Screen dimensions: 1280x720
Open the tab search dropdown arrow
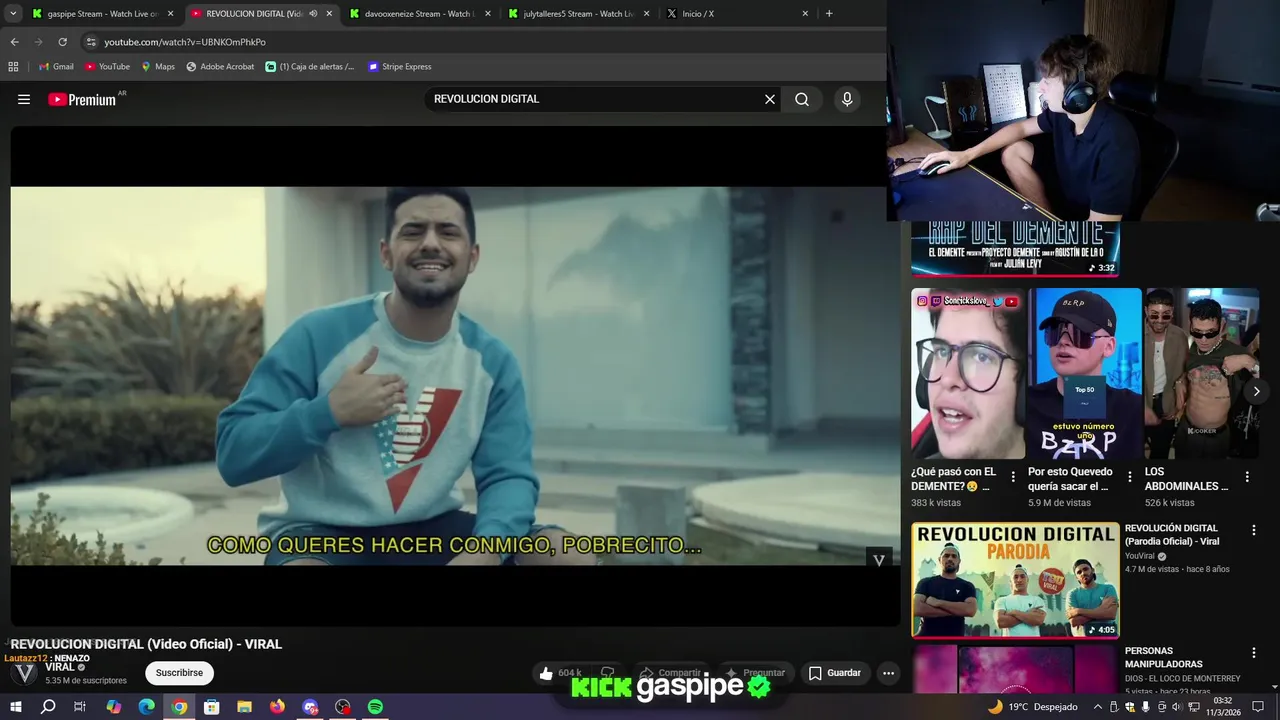[x=12, y=14]
